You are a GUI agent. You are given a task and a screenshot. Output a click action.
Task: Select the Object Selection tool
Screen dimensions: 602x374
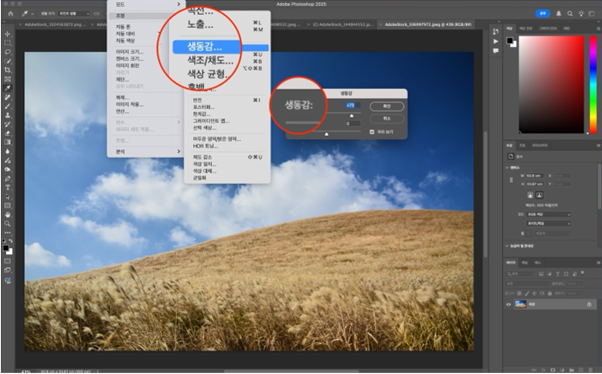[7, 61]
